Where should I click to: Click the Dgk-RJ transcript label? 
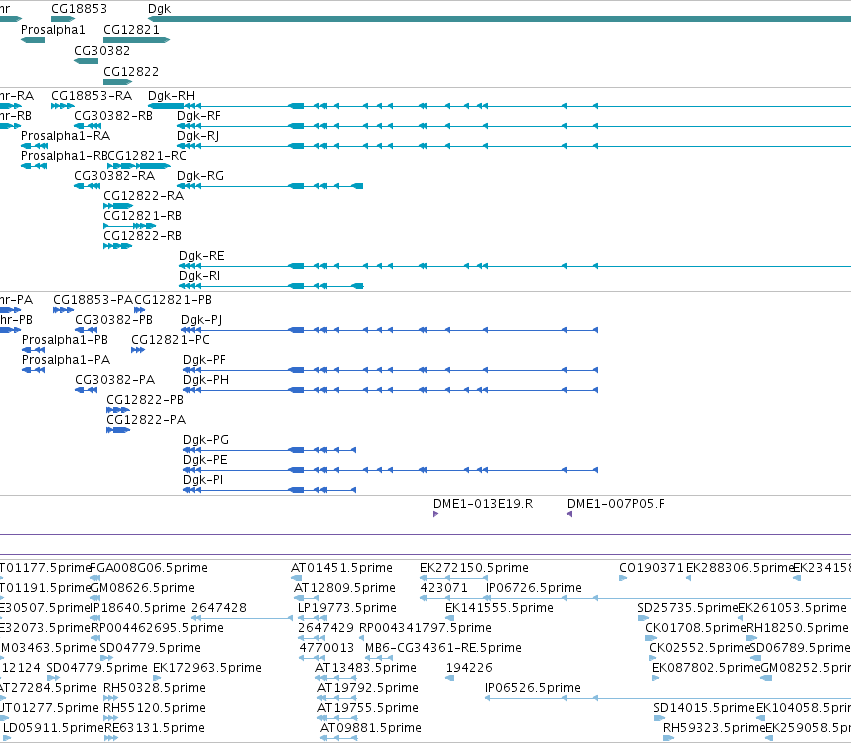198,136
